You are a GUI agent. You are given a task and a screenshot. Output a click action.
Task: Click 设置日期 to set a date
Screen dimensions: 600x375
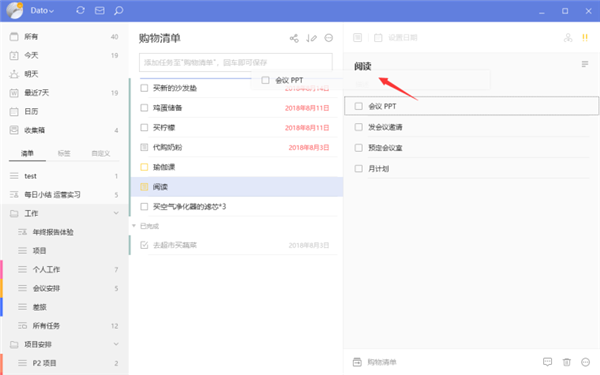(x=403, y=38)
